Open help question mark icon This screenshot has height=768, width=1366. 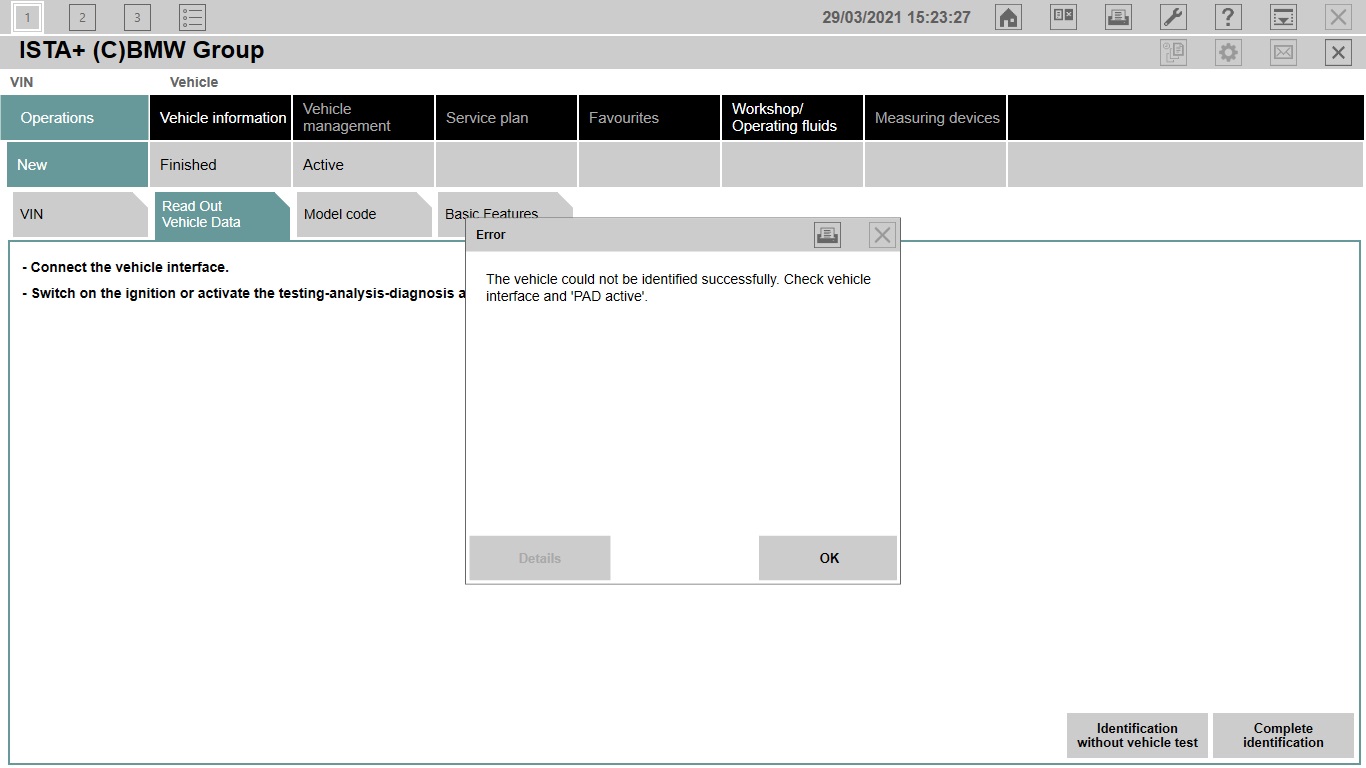pyautogui.click(x=1228, y=17)
